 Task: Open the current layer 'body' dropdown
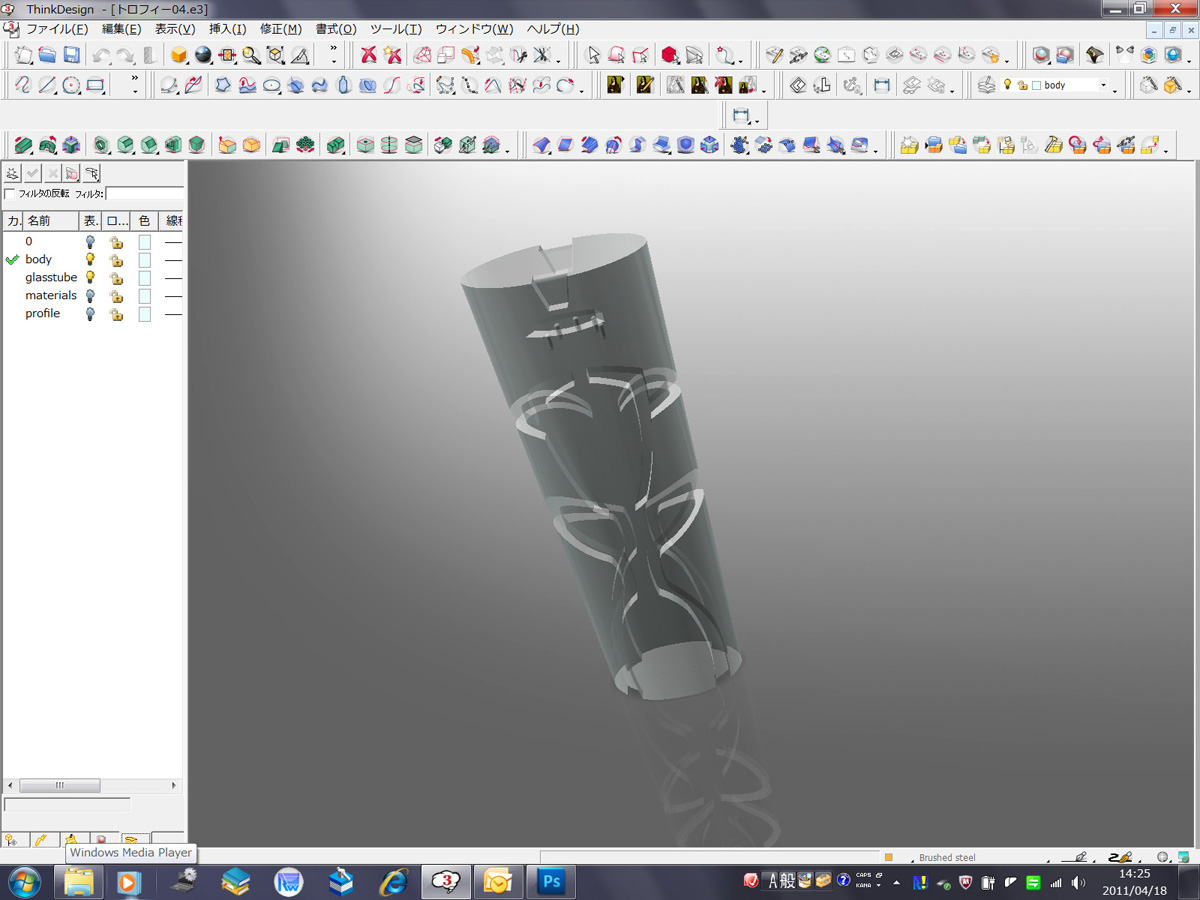click(1104, 86)
